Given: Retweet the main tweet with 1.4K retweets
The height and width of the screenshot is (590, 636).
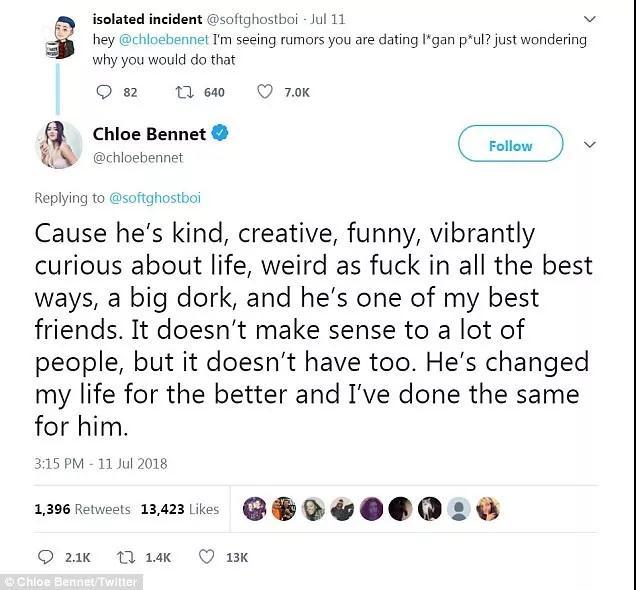Looking at the screenshot, I should pos(125,557).
